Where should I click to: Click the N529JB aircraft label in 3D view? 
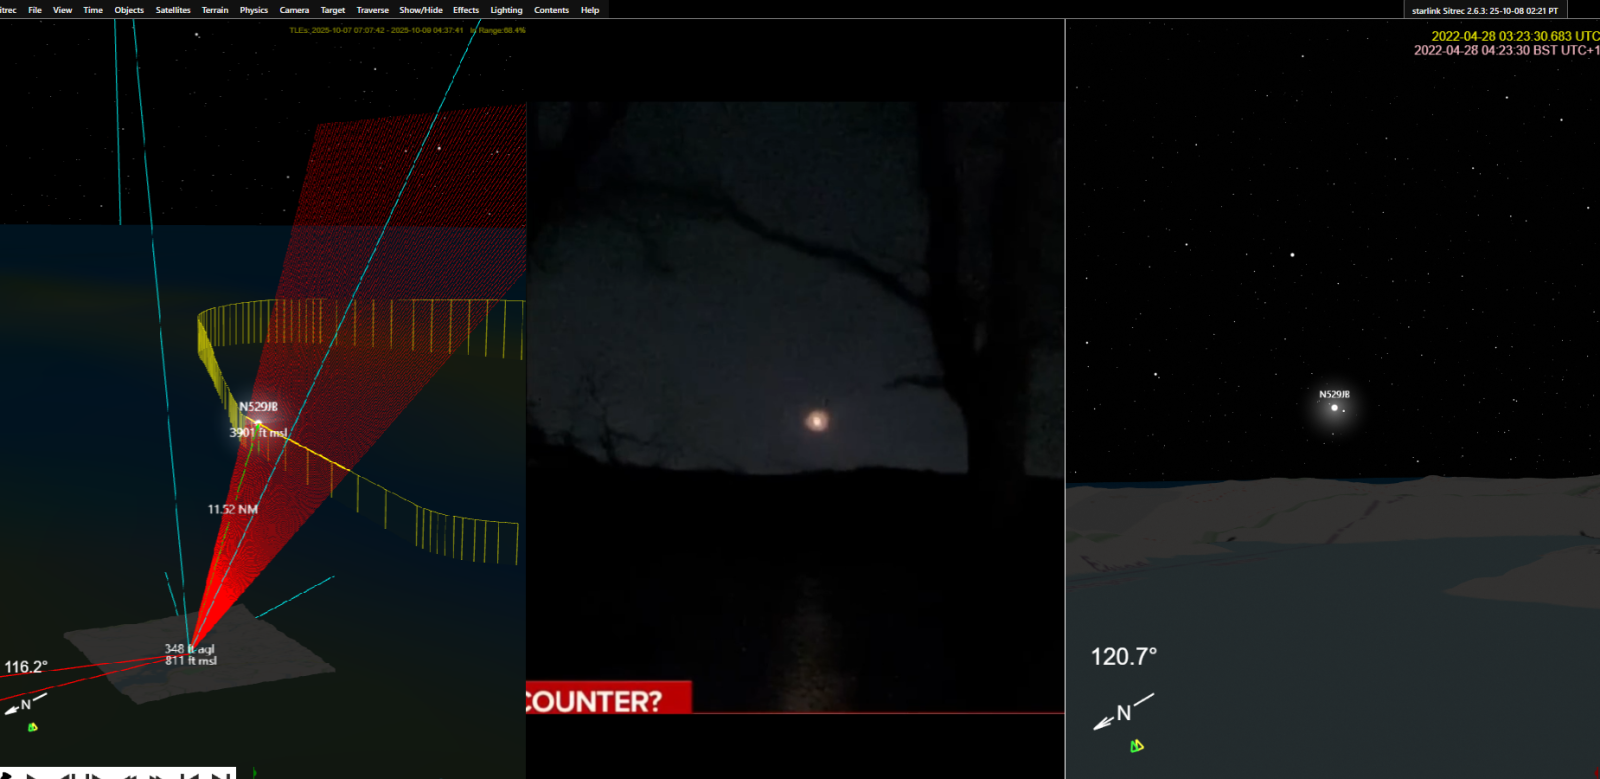pyautogui.click(x=258, y=406)
